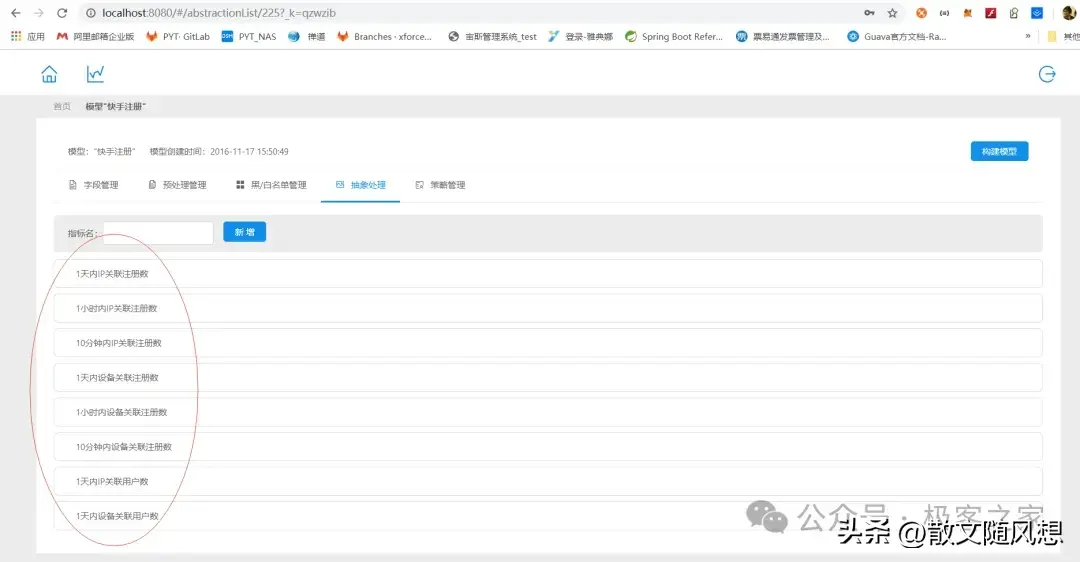Click the 构建模型 button

point(999,151)
